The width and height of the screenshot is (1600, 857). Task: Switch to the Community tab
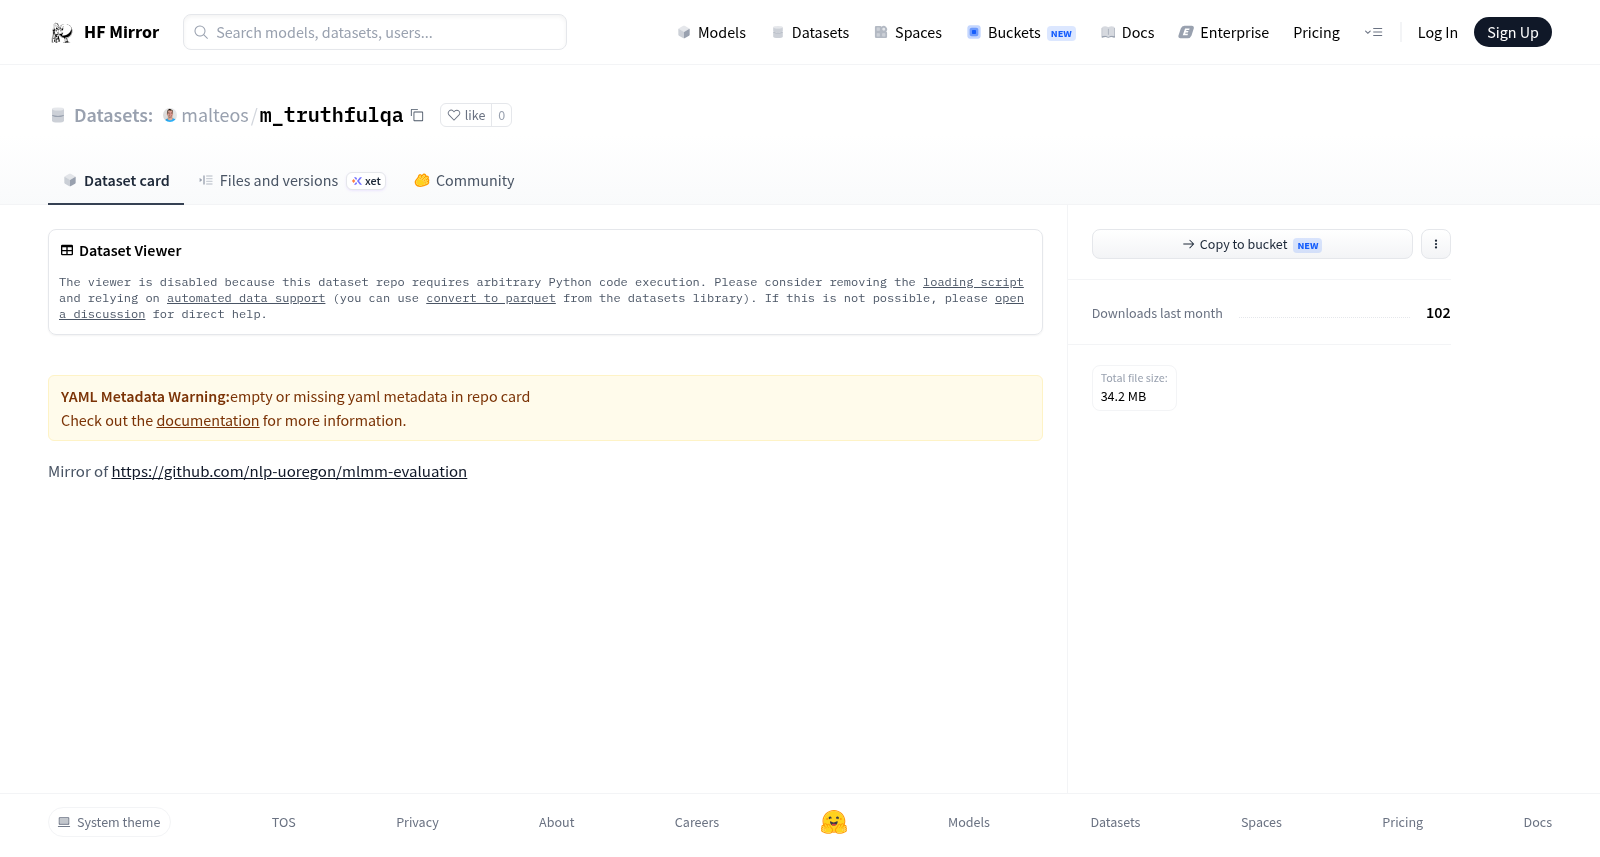pyautogui.click(x=464, y=181)
